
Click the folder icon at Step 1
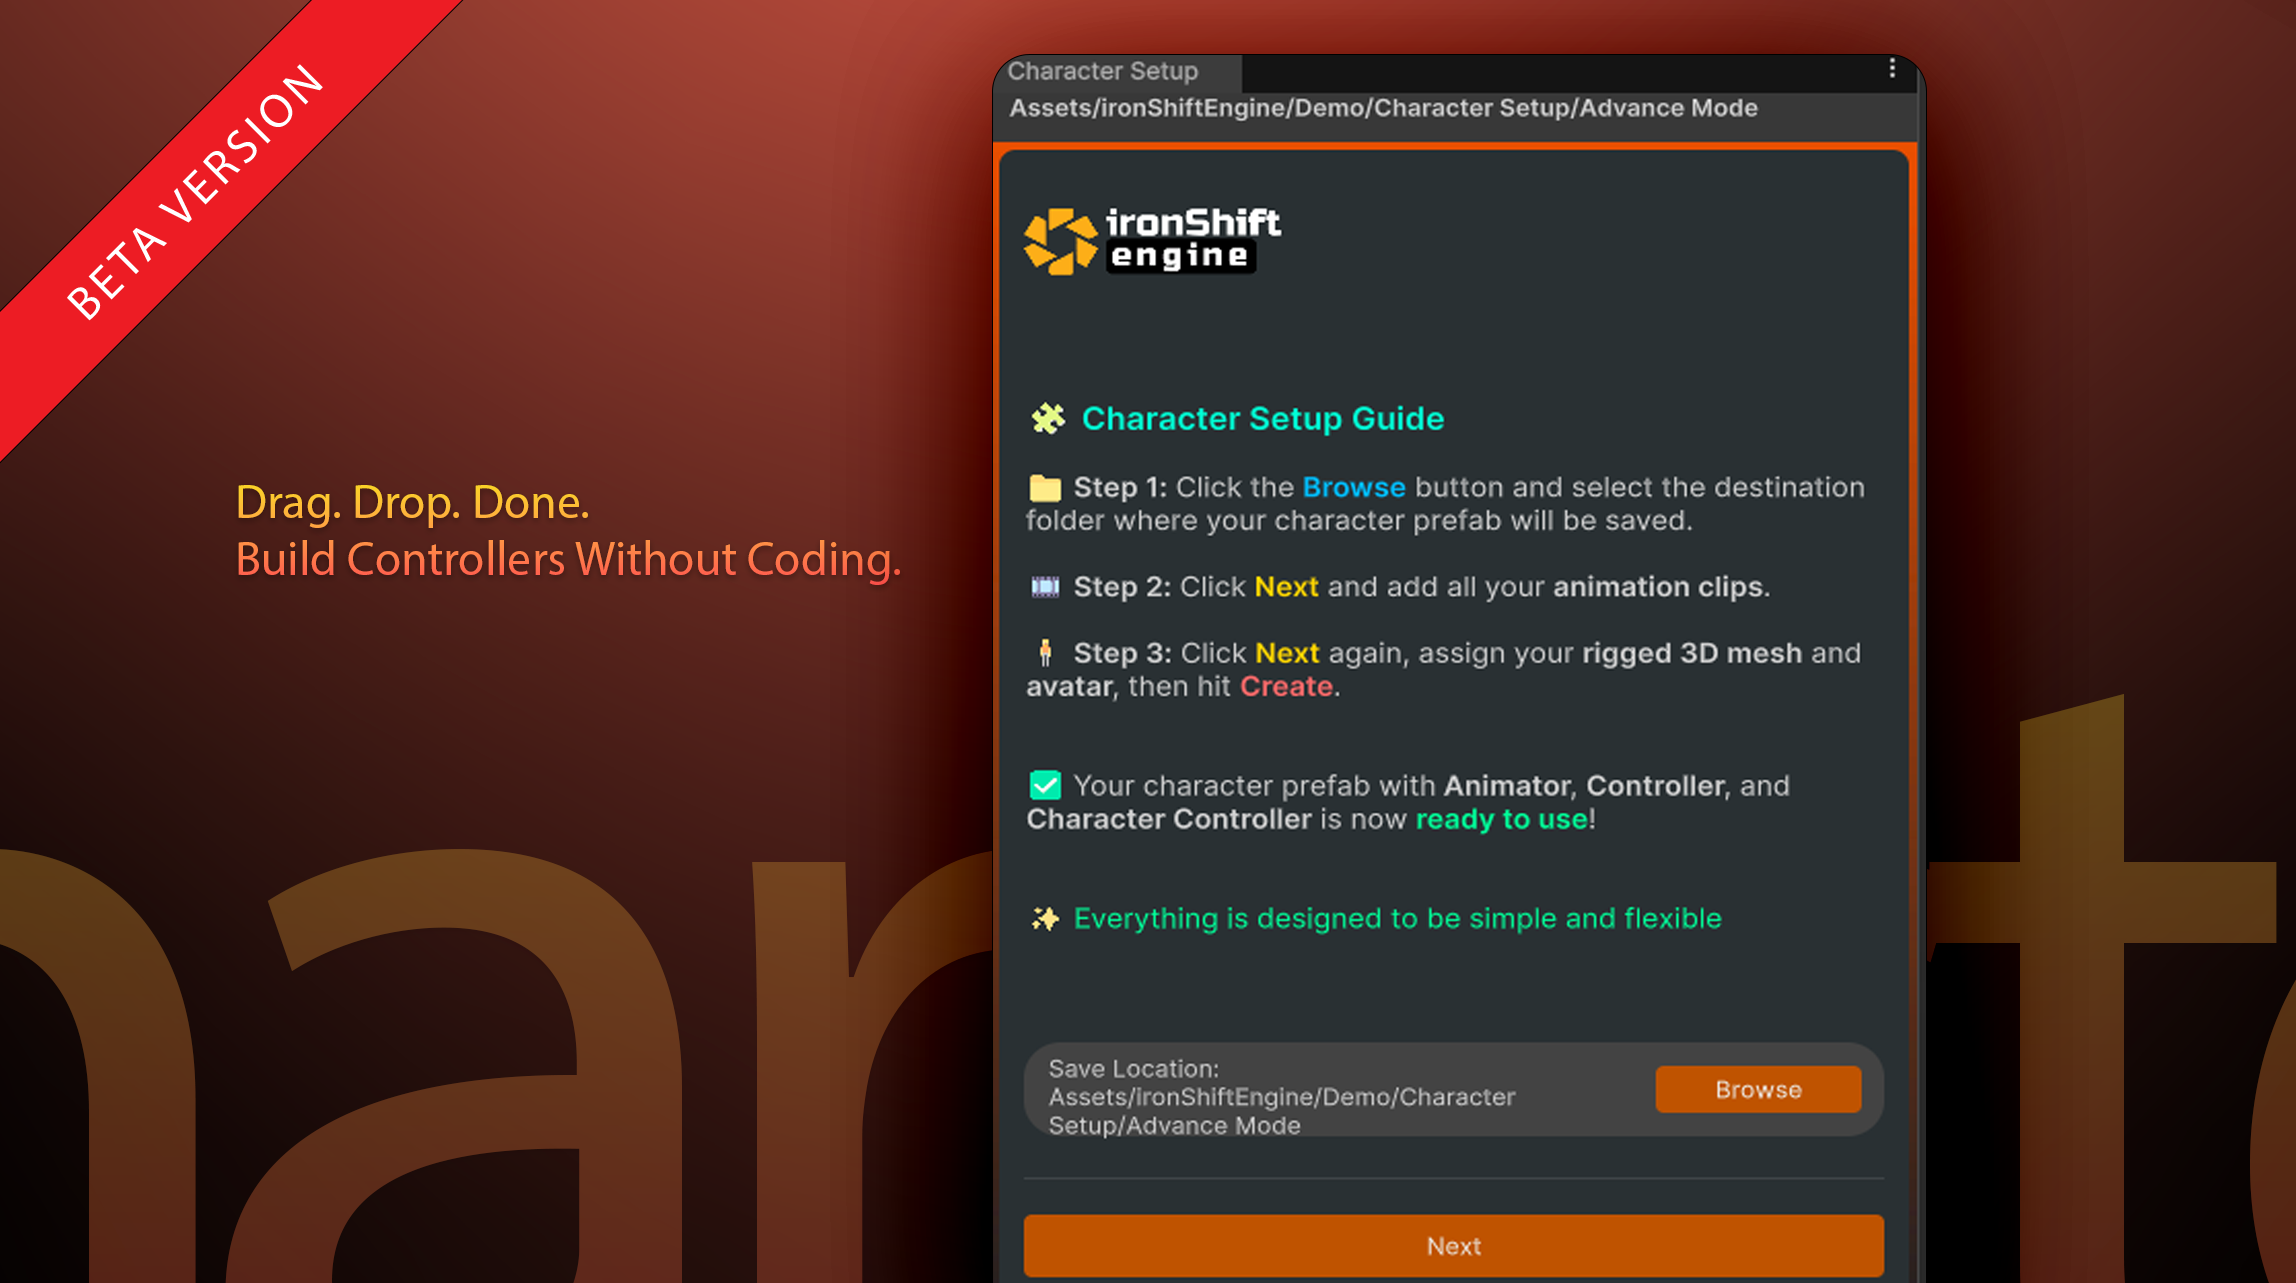pos(1045,488)
